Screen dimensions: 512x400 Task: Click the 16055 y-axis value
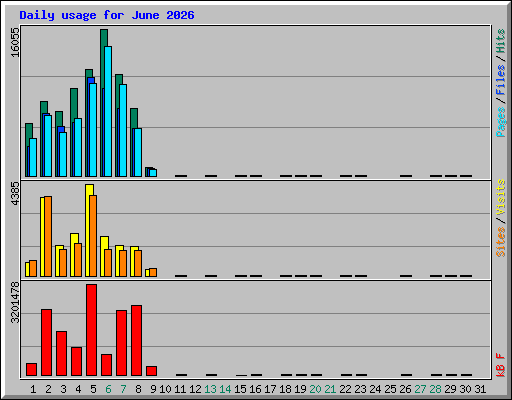click(15, 42)
